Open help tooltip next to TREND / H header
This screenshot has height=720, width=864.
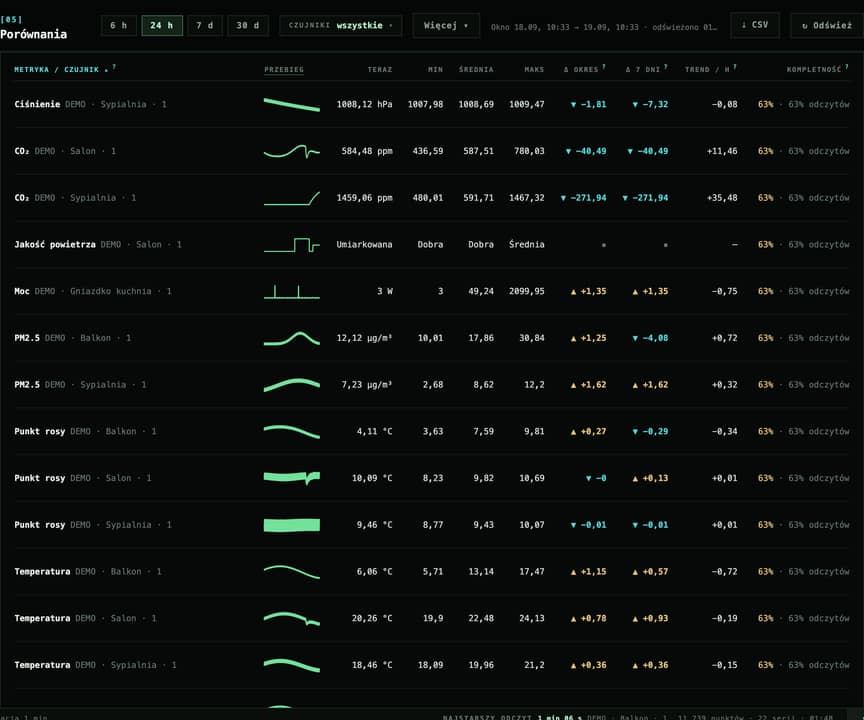(x=735, y=67)
